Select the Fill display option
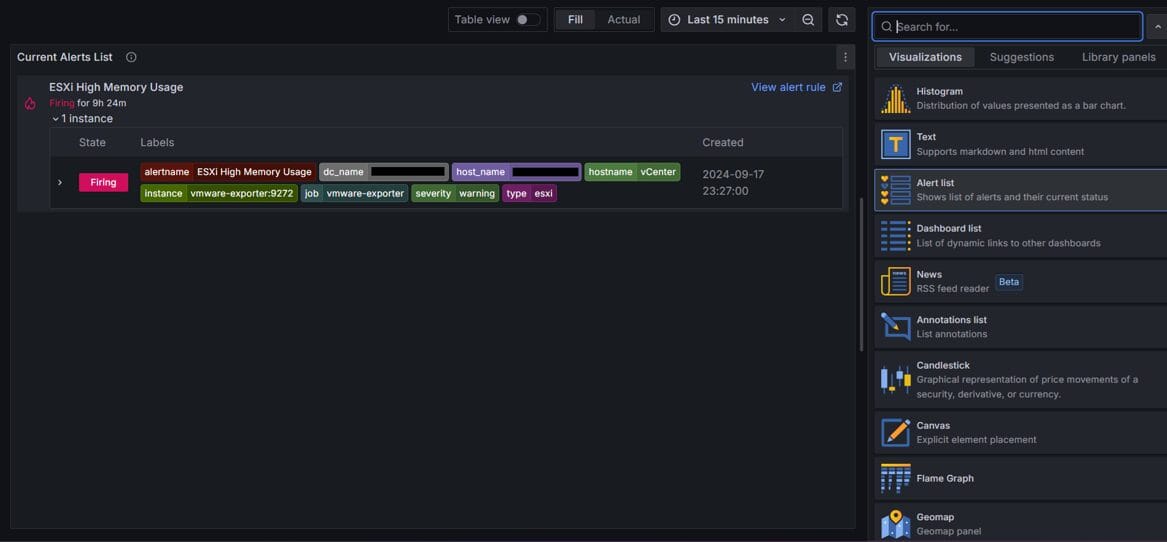The height and width of the screenshot is (542, 1167). click(x=575, y=20)
